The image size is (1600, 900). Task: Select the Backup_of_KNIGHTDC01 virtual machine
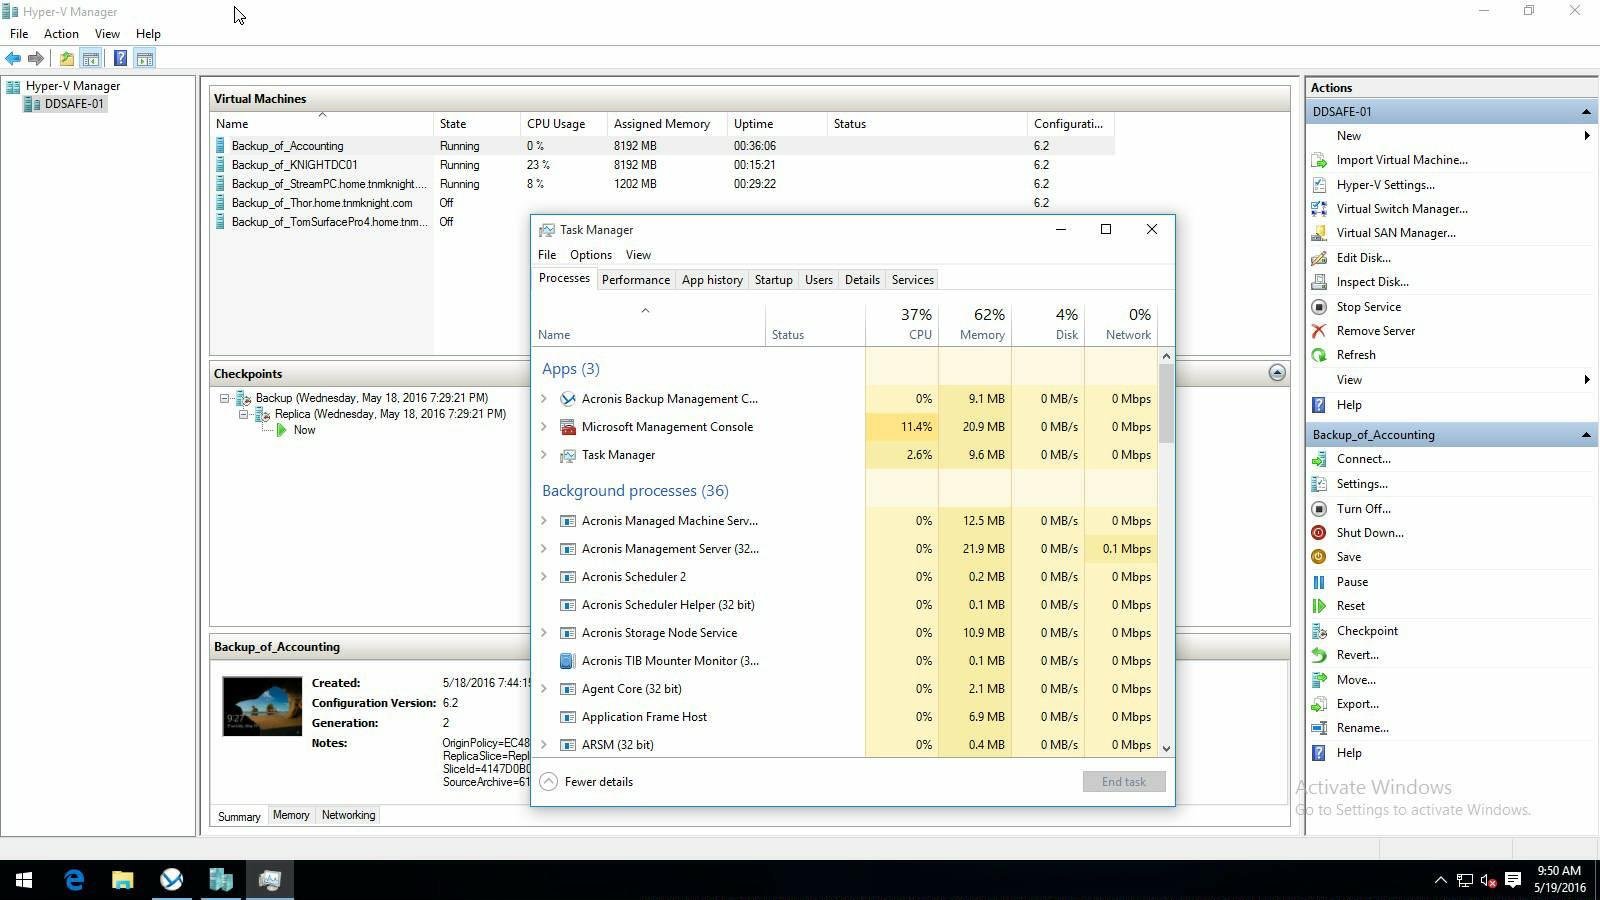click(x=294, y=165)
